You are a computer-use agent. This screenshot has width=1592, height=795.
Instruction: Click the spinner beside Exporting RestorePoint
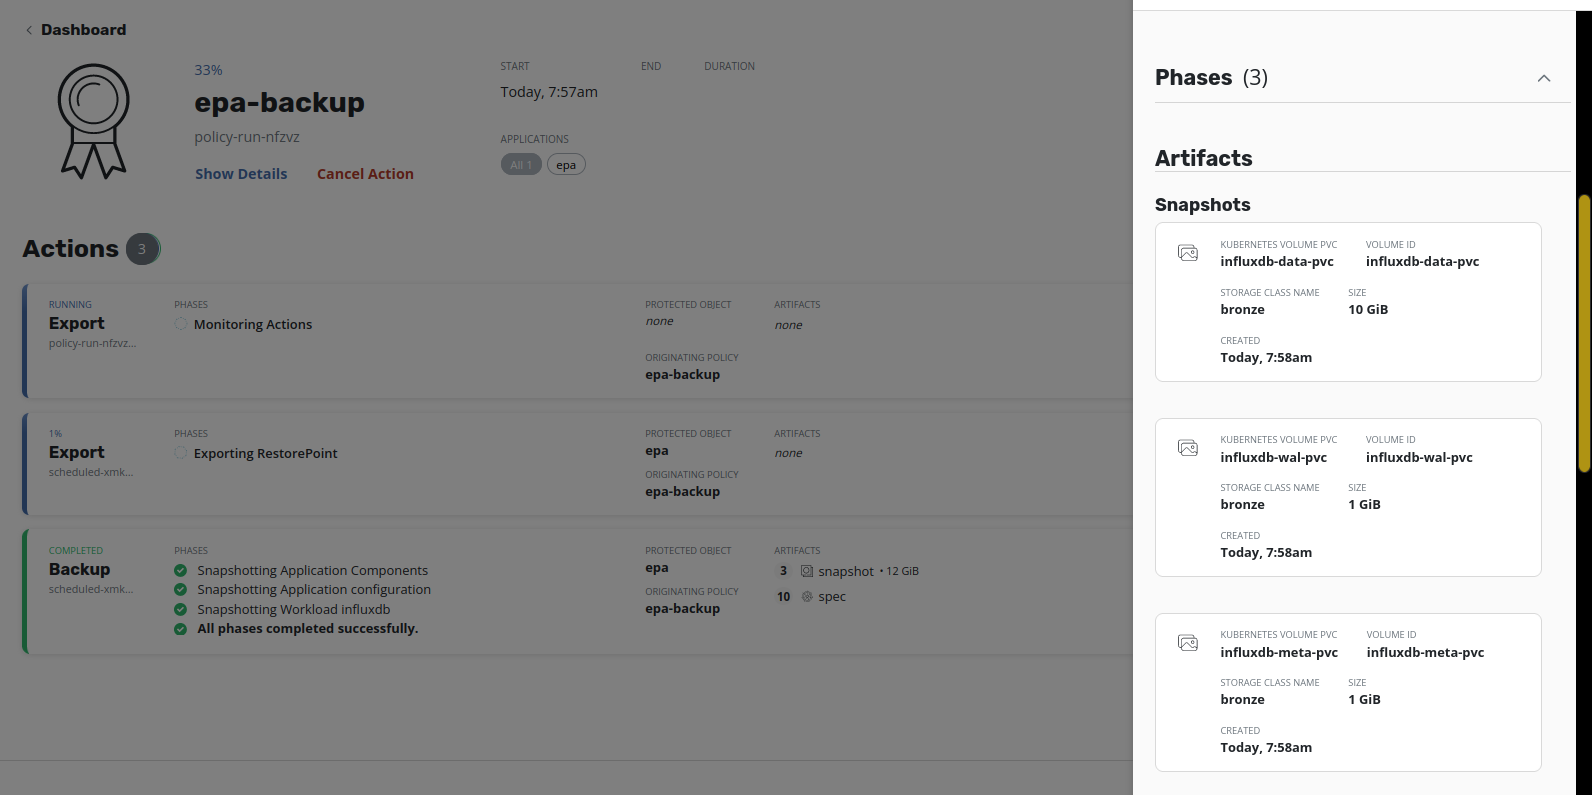click(181, 453)
